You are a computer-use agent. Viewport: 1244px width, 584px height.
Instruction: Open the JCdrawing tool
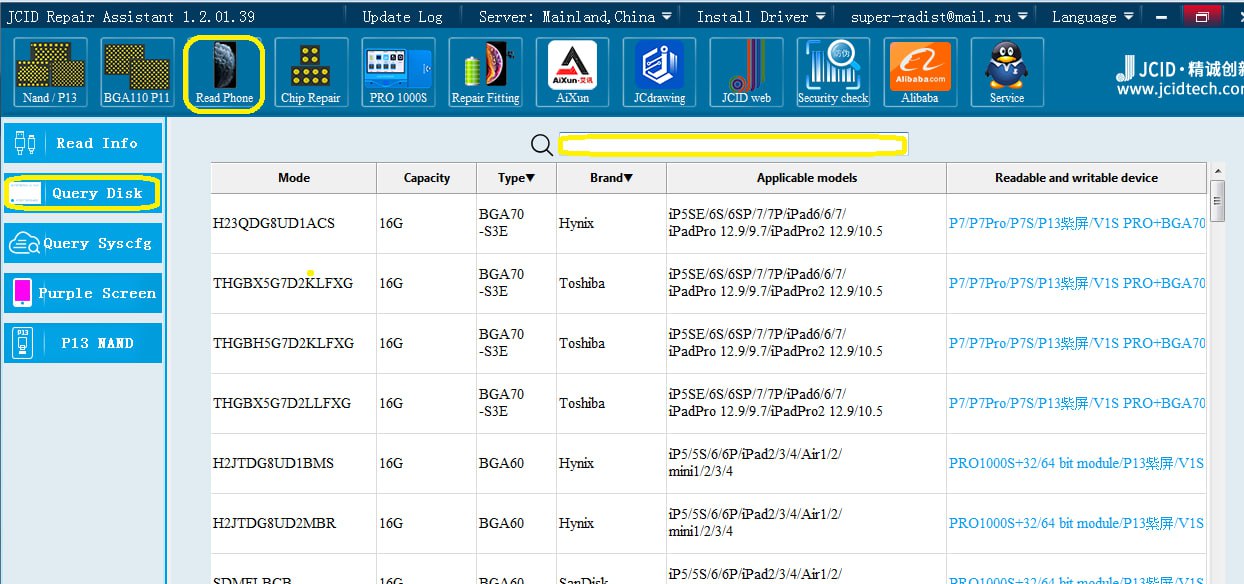pyautogui.click(x=659, y=72)
